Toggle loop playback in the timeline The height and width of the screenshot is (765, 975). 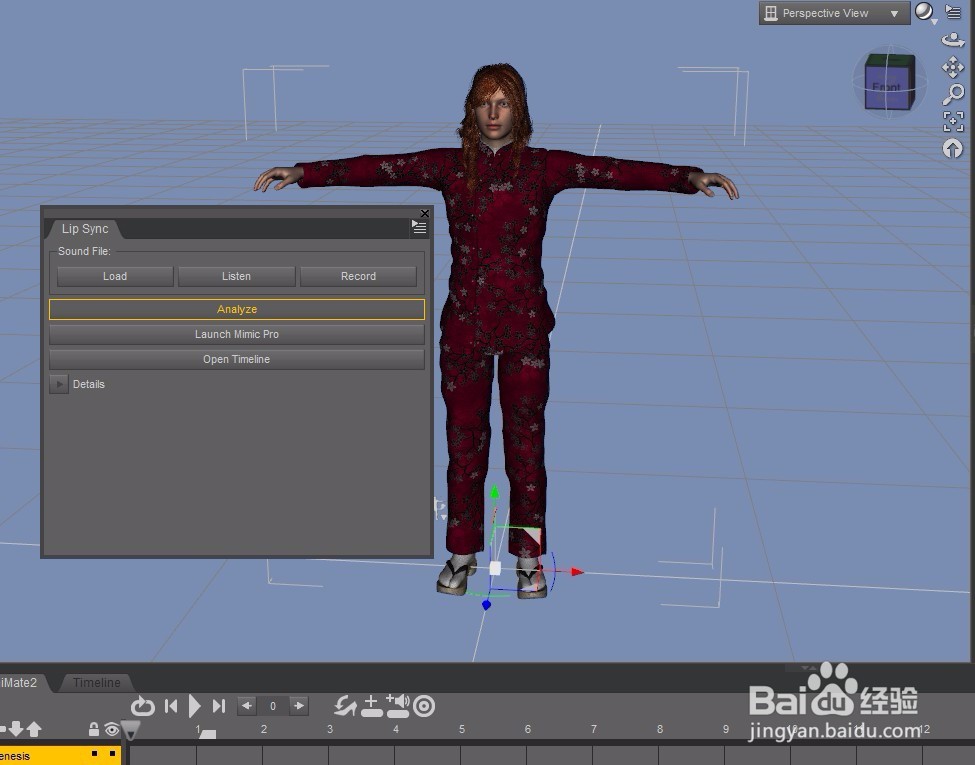click(x=143, y=706)
